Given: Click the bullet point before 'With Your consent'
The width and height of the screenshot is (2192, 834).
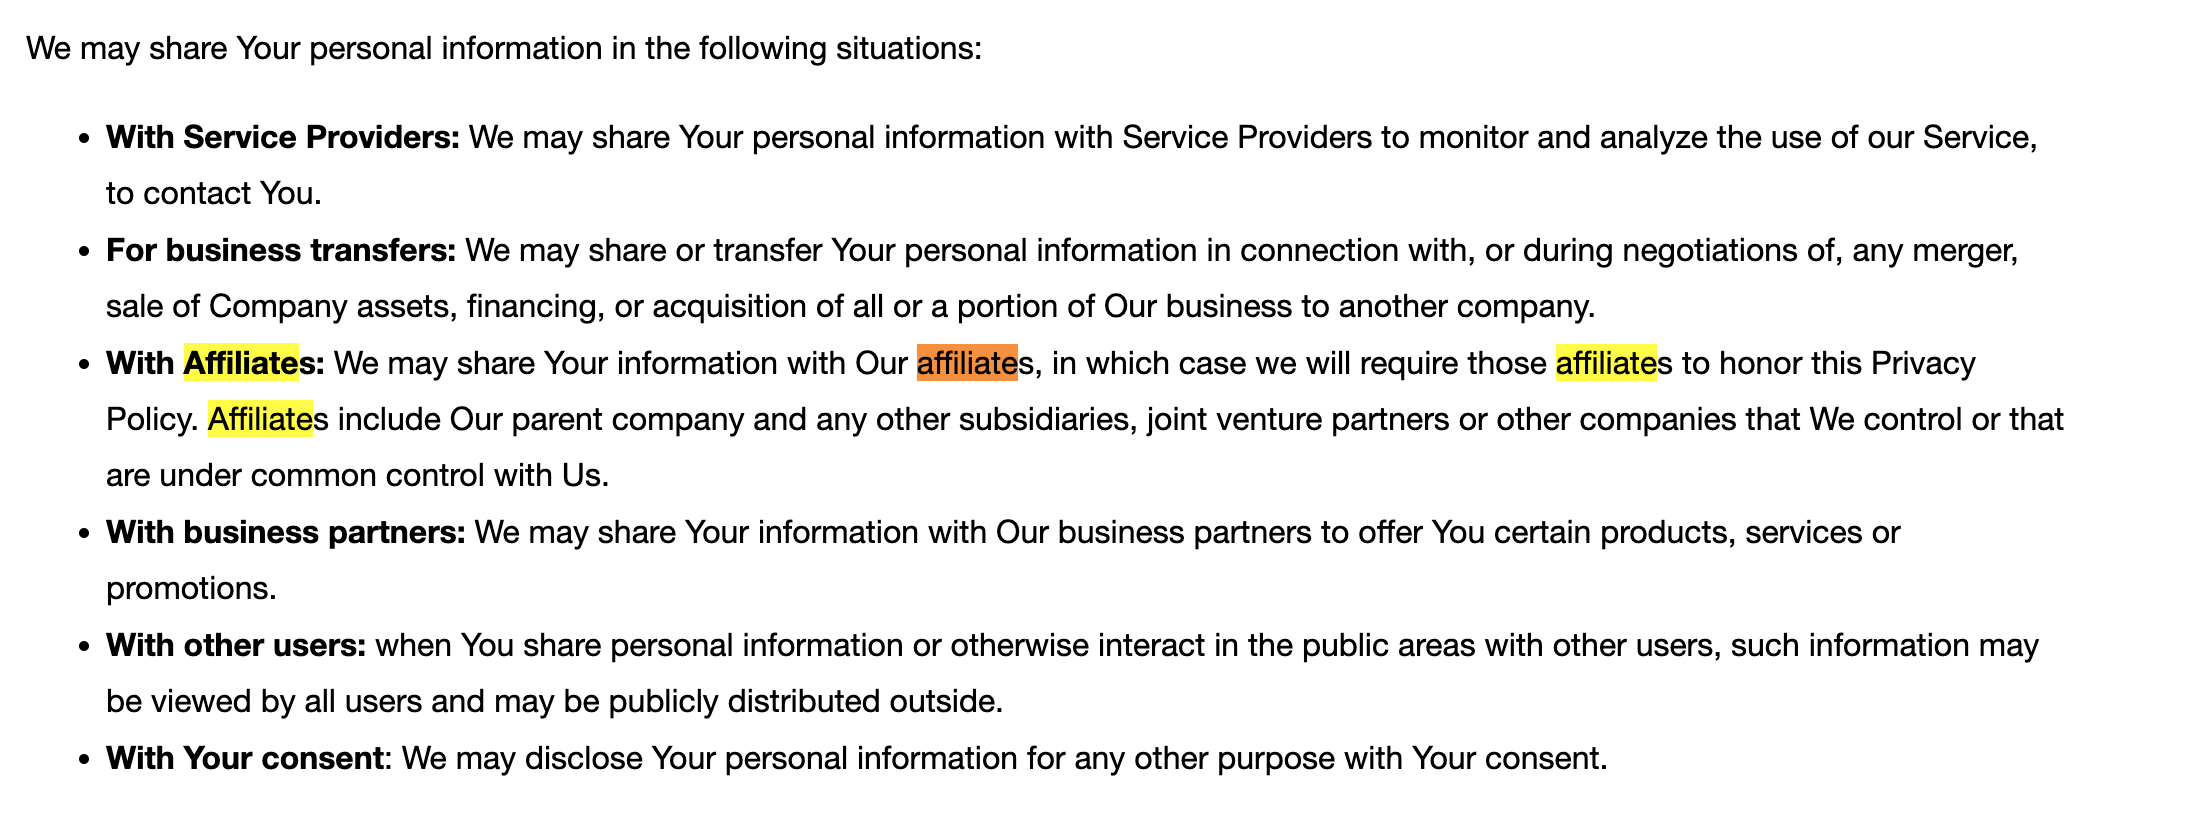Looking at the screenshot, I should click(85, 759).
